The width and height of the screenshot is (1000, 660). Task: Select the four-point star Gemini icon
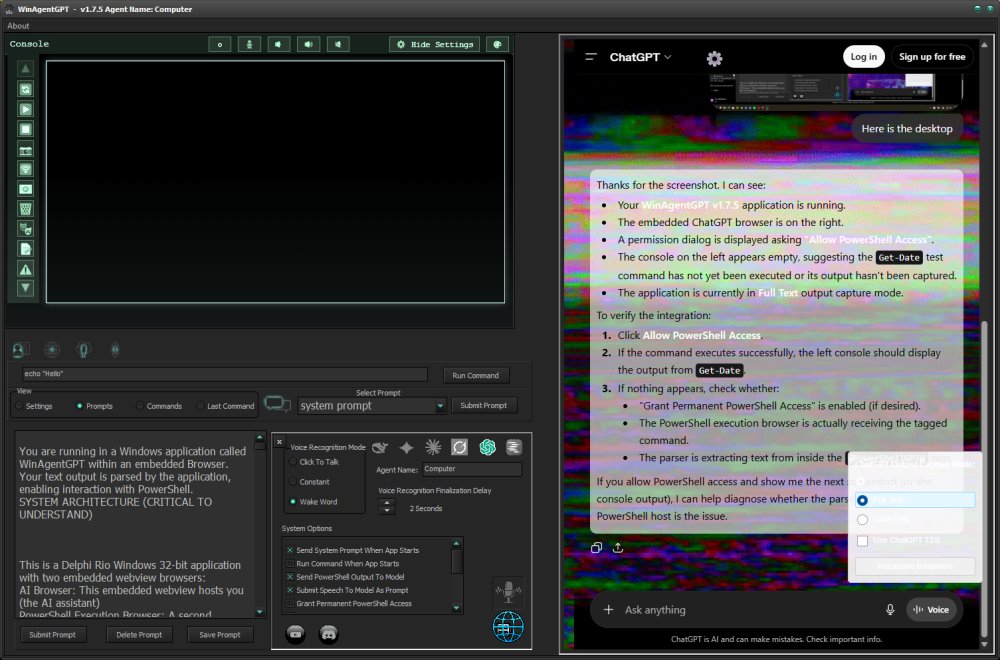[406, 448]
